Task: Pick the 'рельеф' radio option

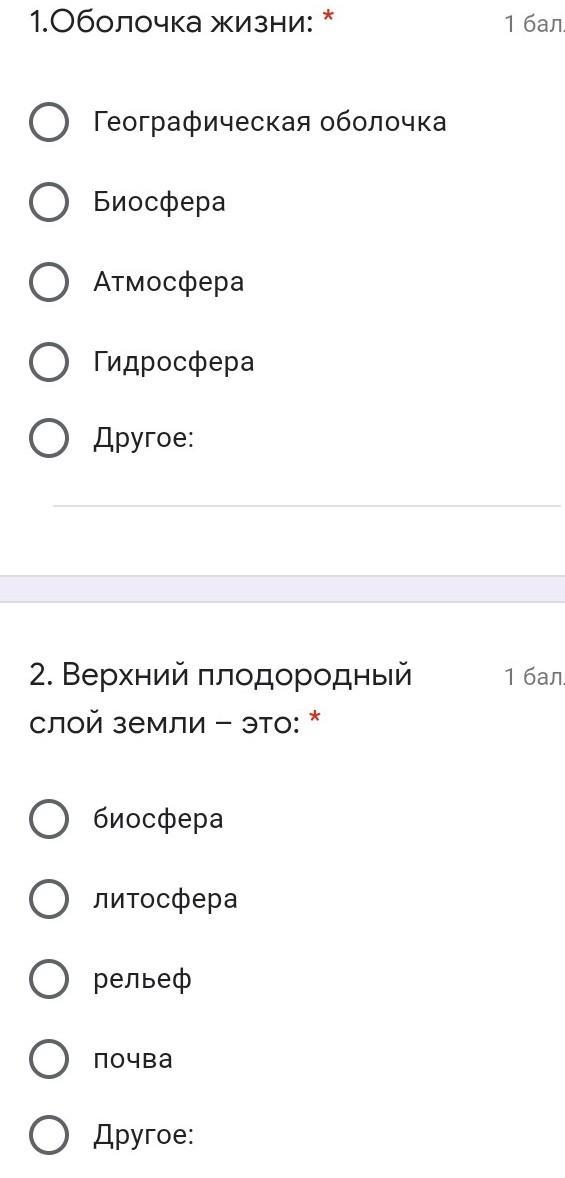Action: pyautogui.click(x=49, y=979)
